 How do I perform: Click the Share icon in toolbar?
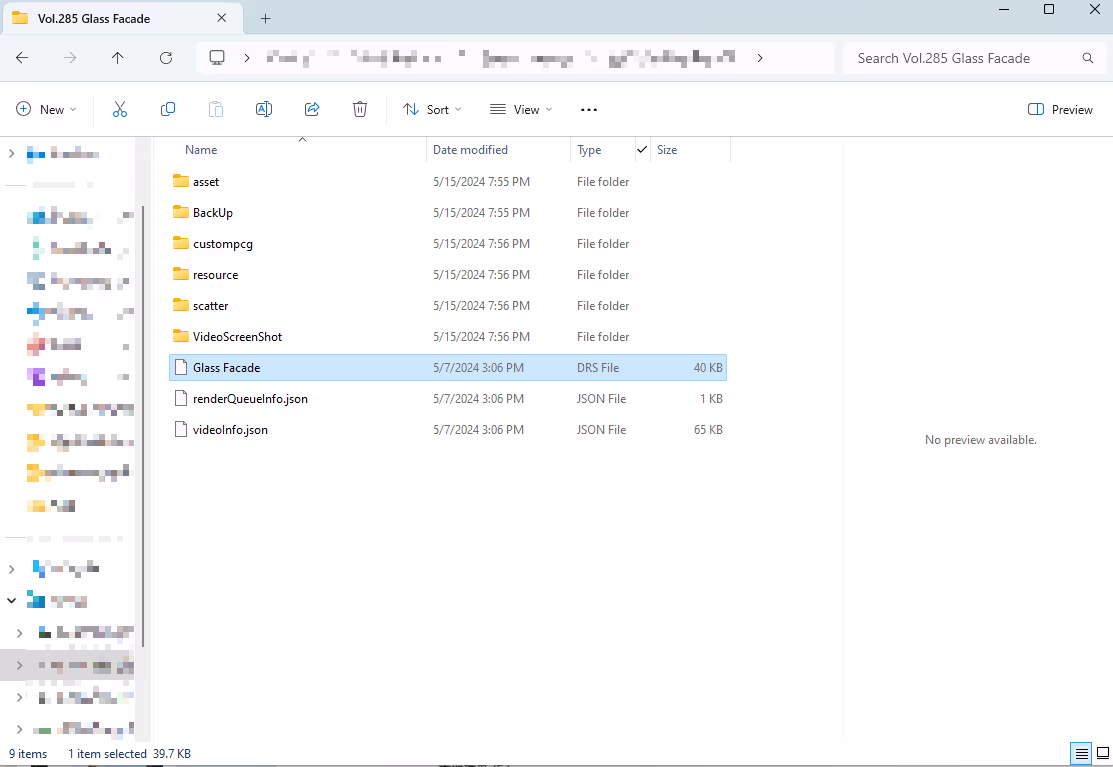pyautogui.click(x=312, y=109)
